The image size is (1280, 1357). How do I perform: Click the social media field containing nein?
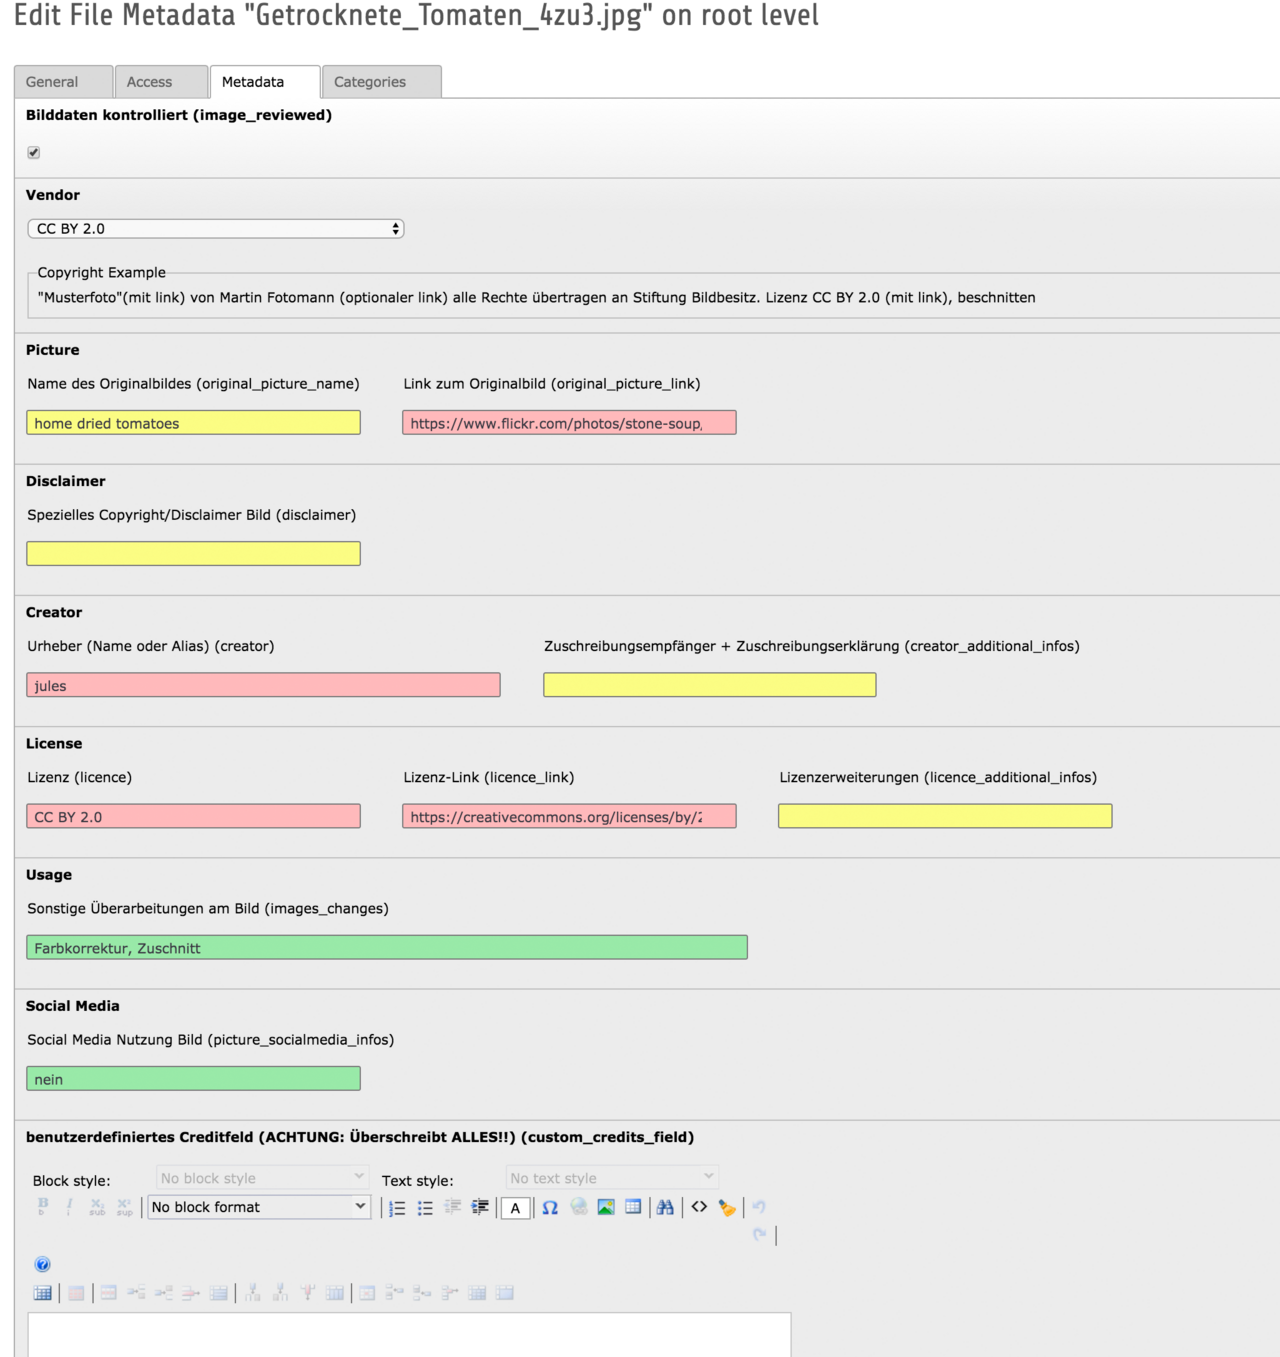tap(193, 1078)
